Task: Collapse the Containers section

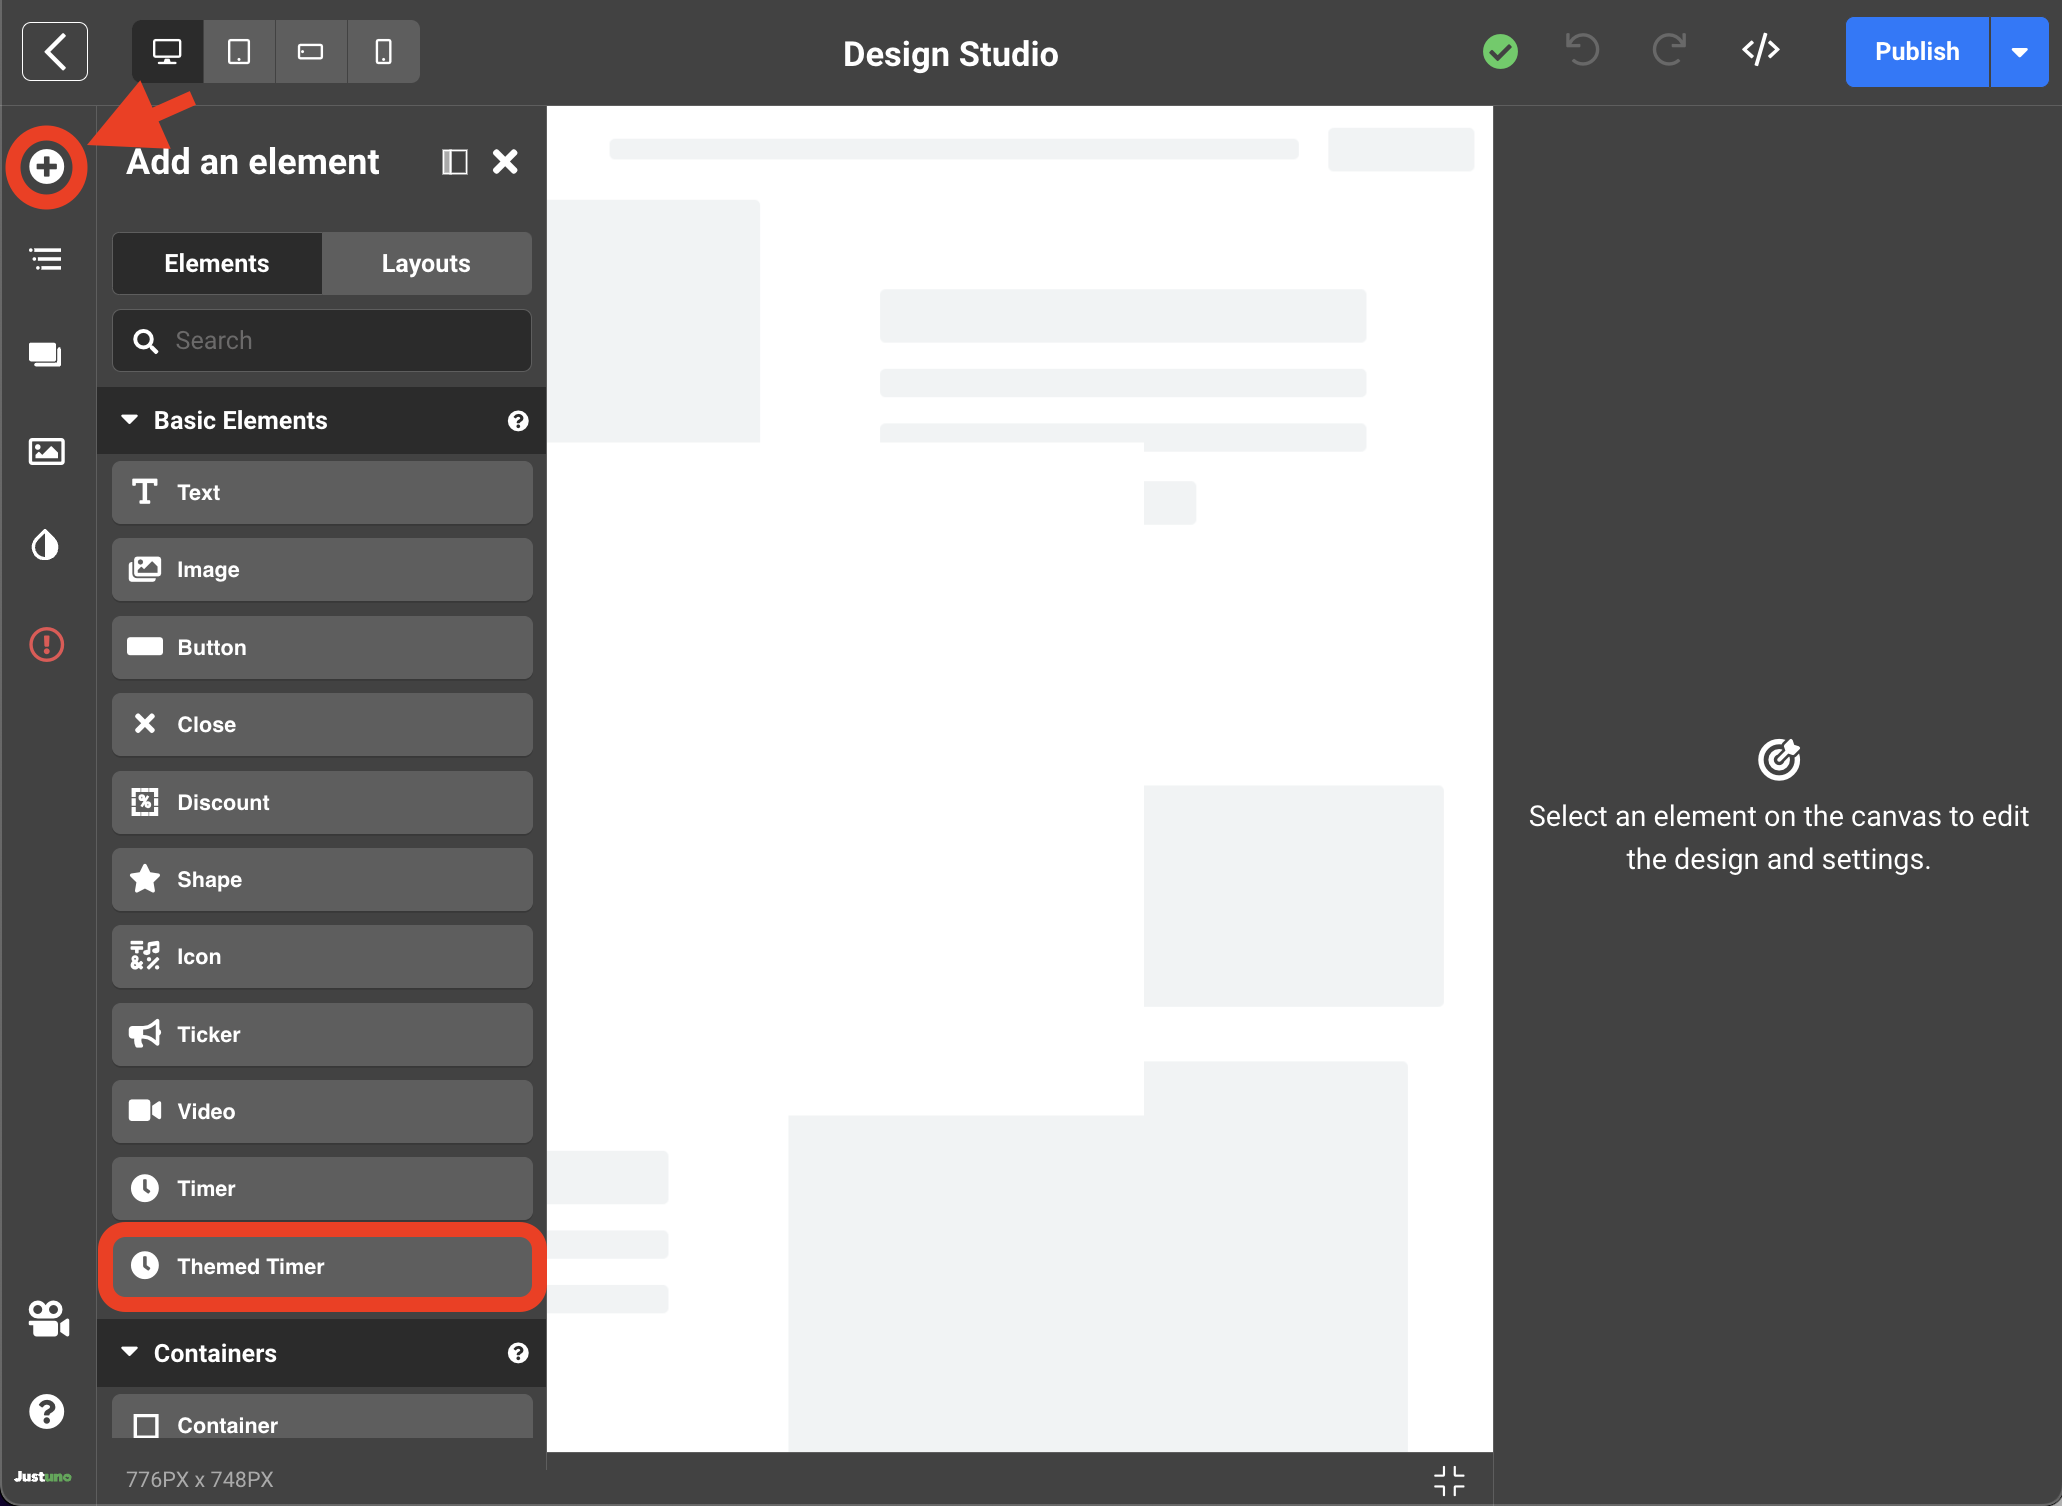Action: pos(129,1352)
